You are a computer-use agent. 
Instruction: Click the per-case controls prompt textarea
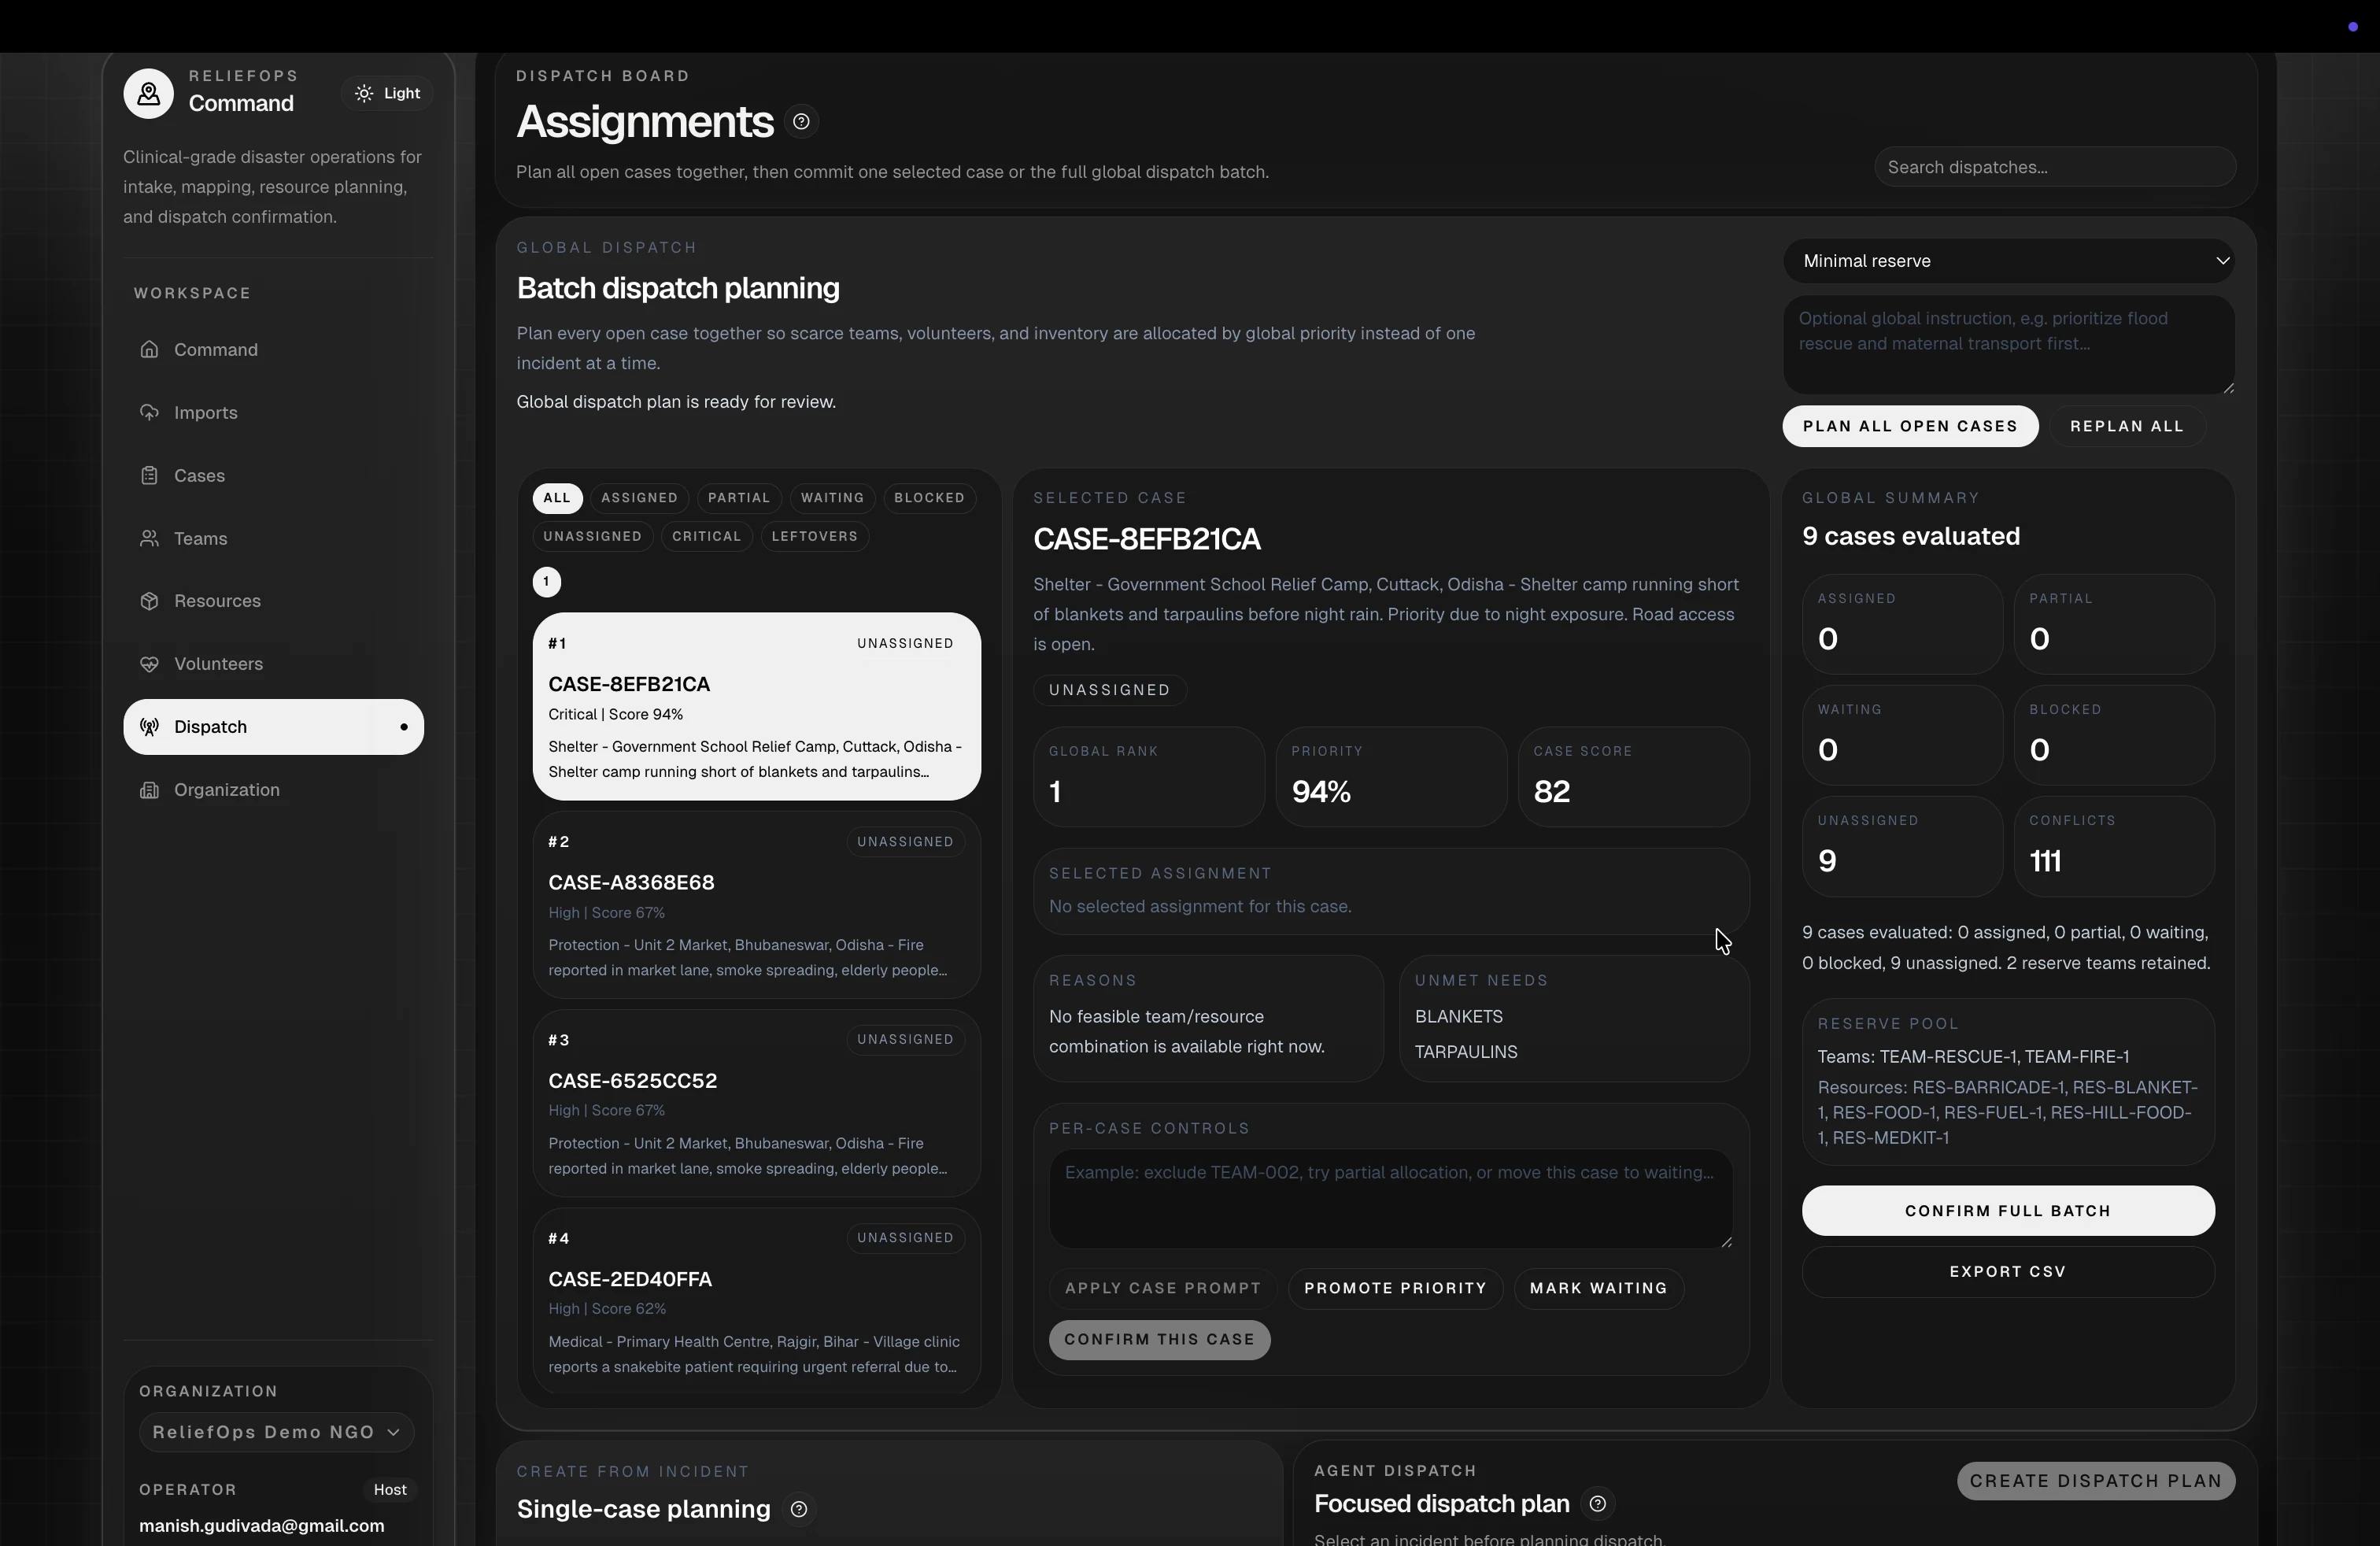pyautogui.click(x=1391, y=1199)
